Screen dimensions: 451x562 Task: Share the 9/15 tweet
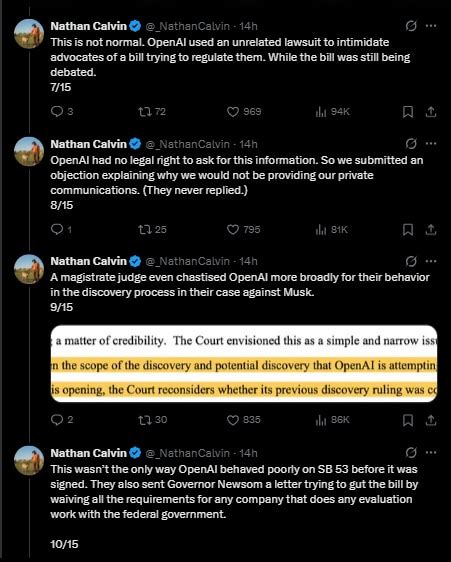[x=431, y=420]
